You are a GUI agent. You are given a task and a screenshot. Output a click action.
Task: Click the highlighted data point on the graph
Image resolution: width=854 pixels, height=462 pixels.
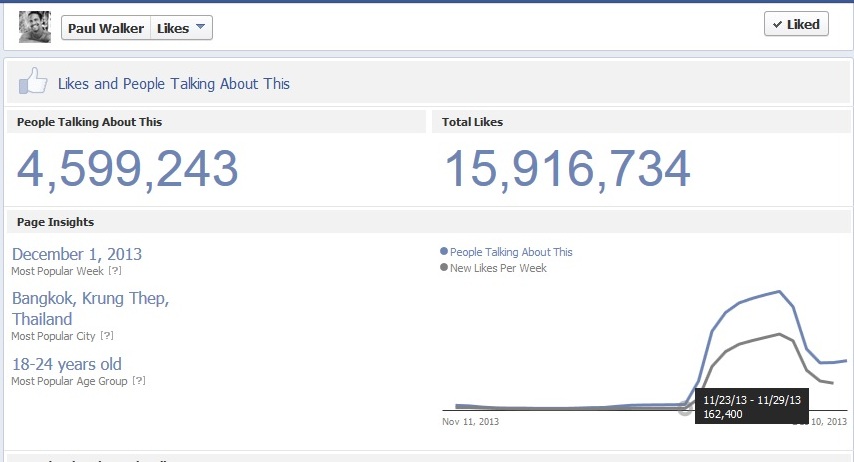click(x=685, y=408)
